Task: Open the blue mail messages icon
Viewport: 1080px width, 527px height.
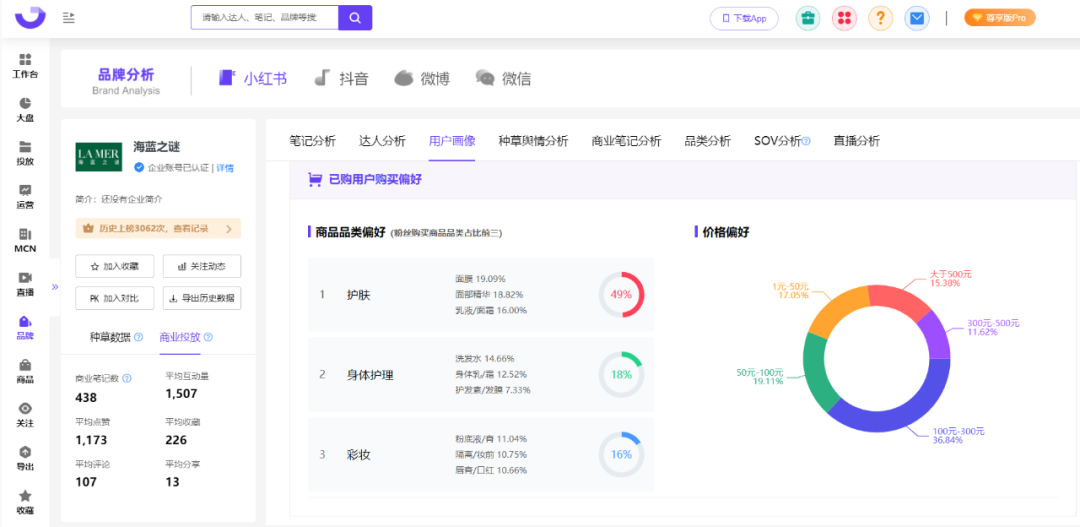Action: tap(916, 19)
